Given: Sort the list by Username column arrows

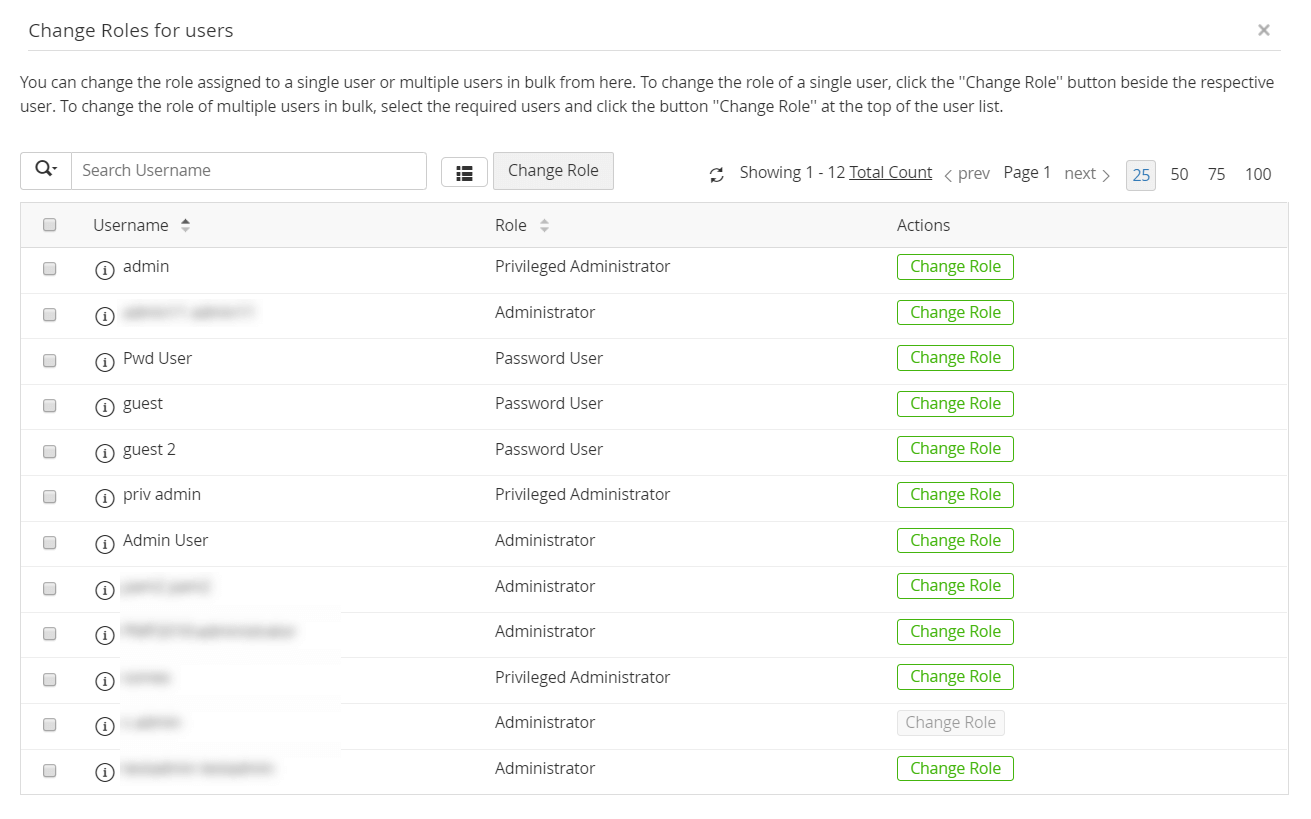Looking at the screenshot, I should click(185, 226).
